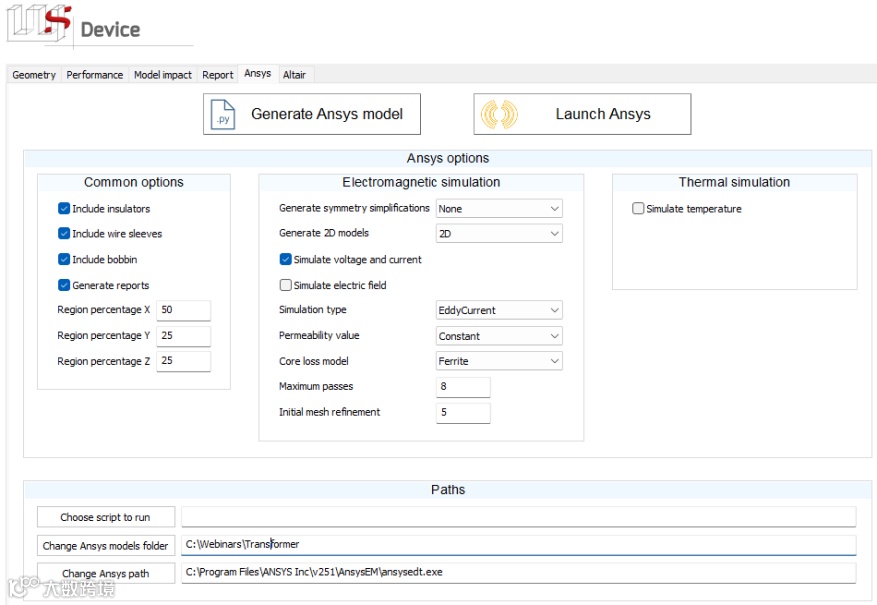Screen dimensions: 877x605
Task: Click the Ansys wave logo icon
Action: click(499, 114)
